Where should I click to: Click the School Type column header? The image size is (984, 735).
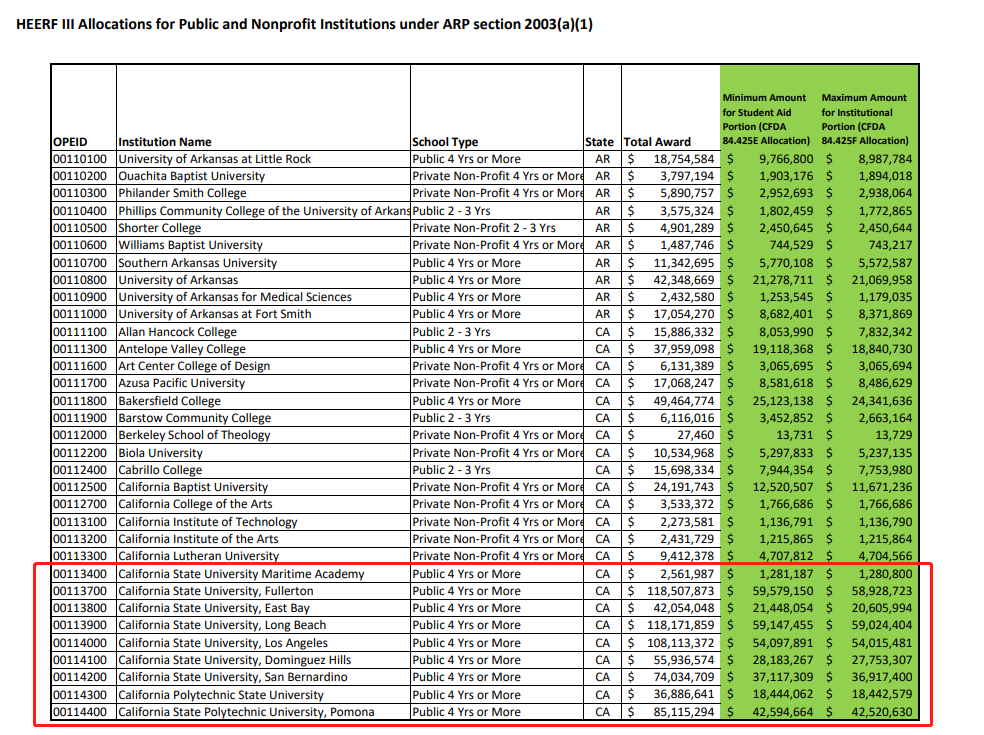(445, 142)
